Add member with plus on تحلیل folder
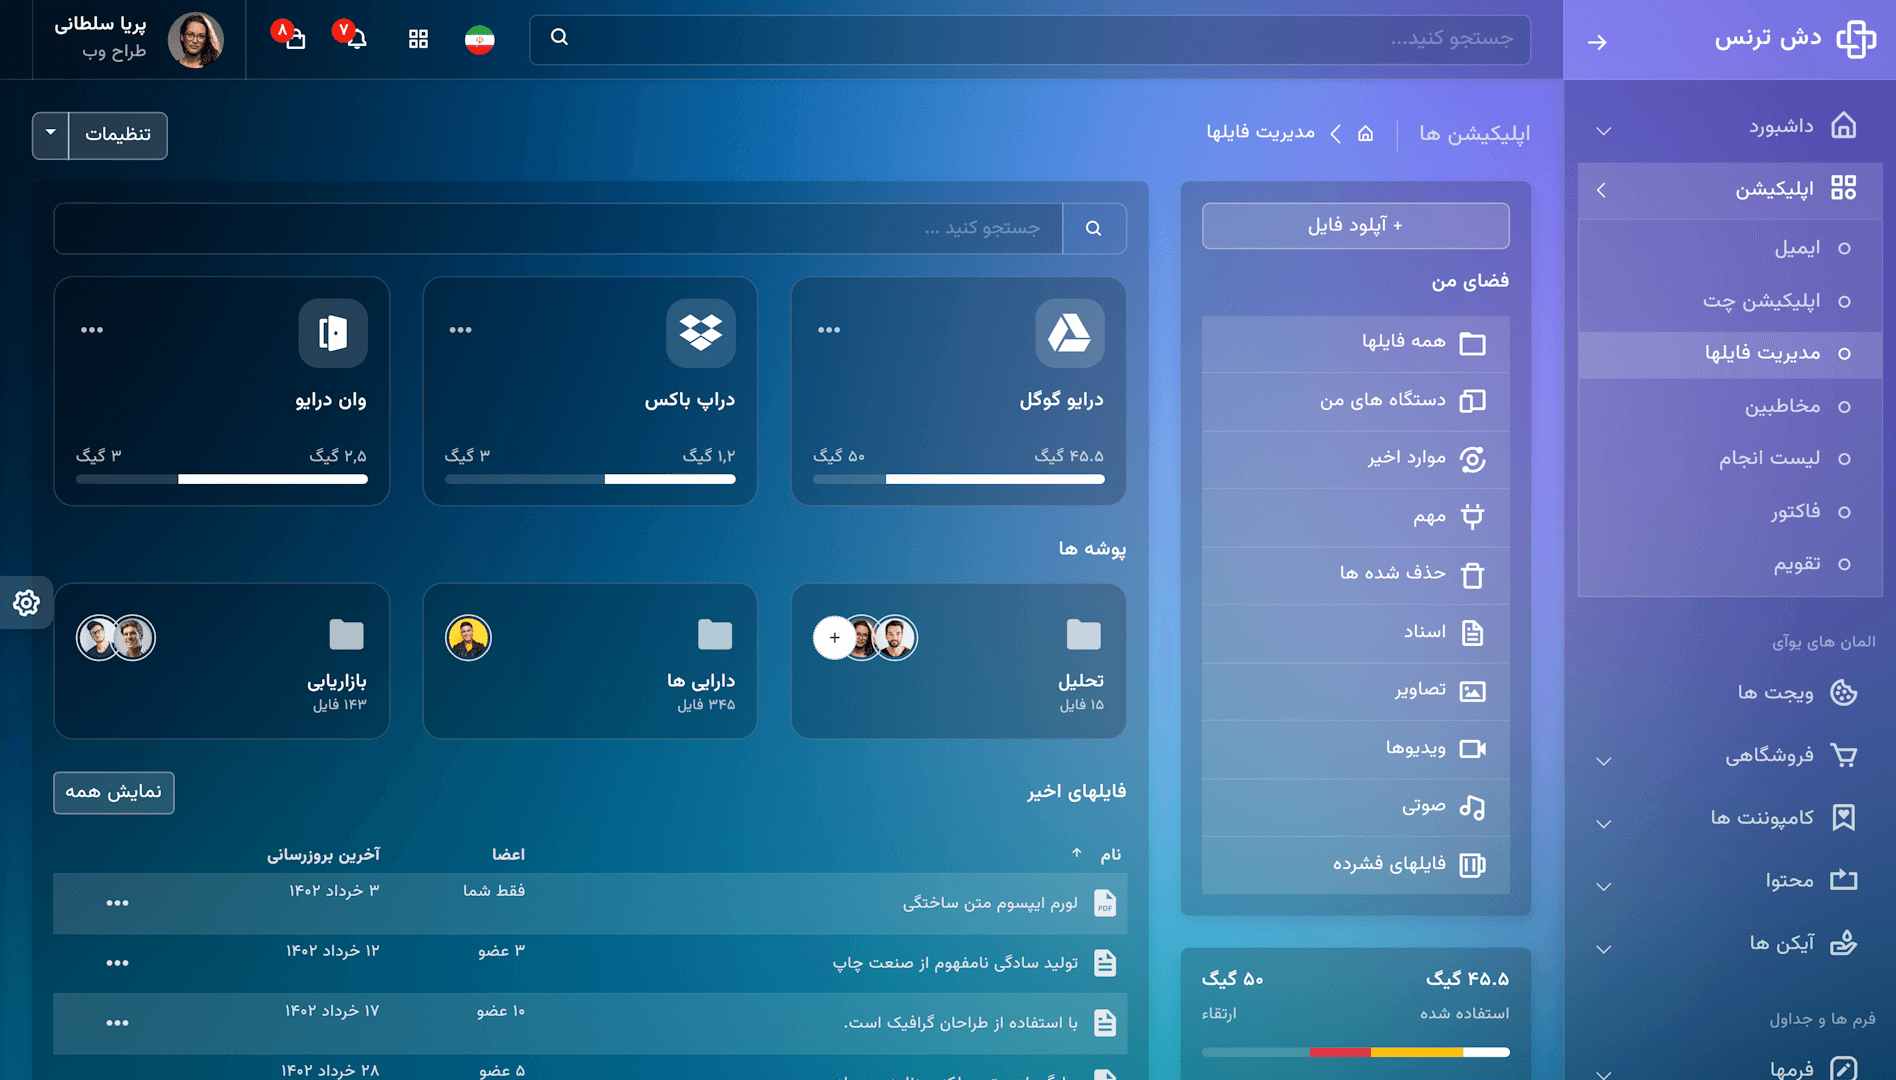This screenshot has width=1896, height=1080. coord(834,637)
